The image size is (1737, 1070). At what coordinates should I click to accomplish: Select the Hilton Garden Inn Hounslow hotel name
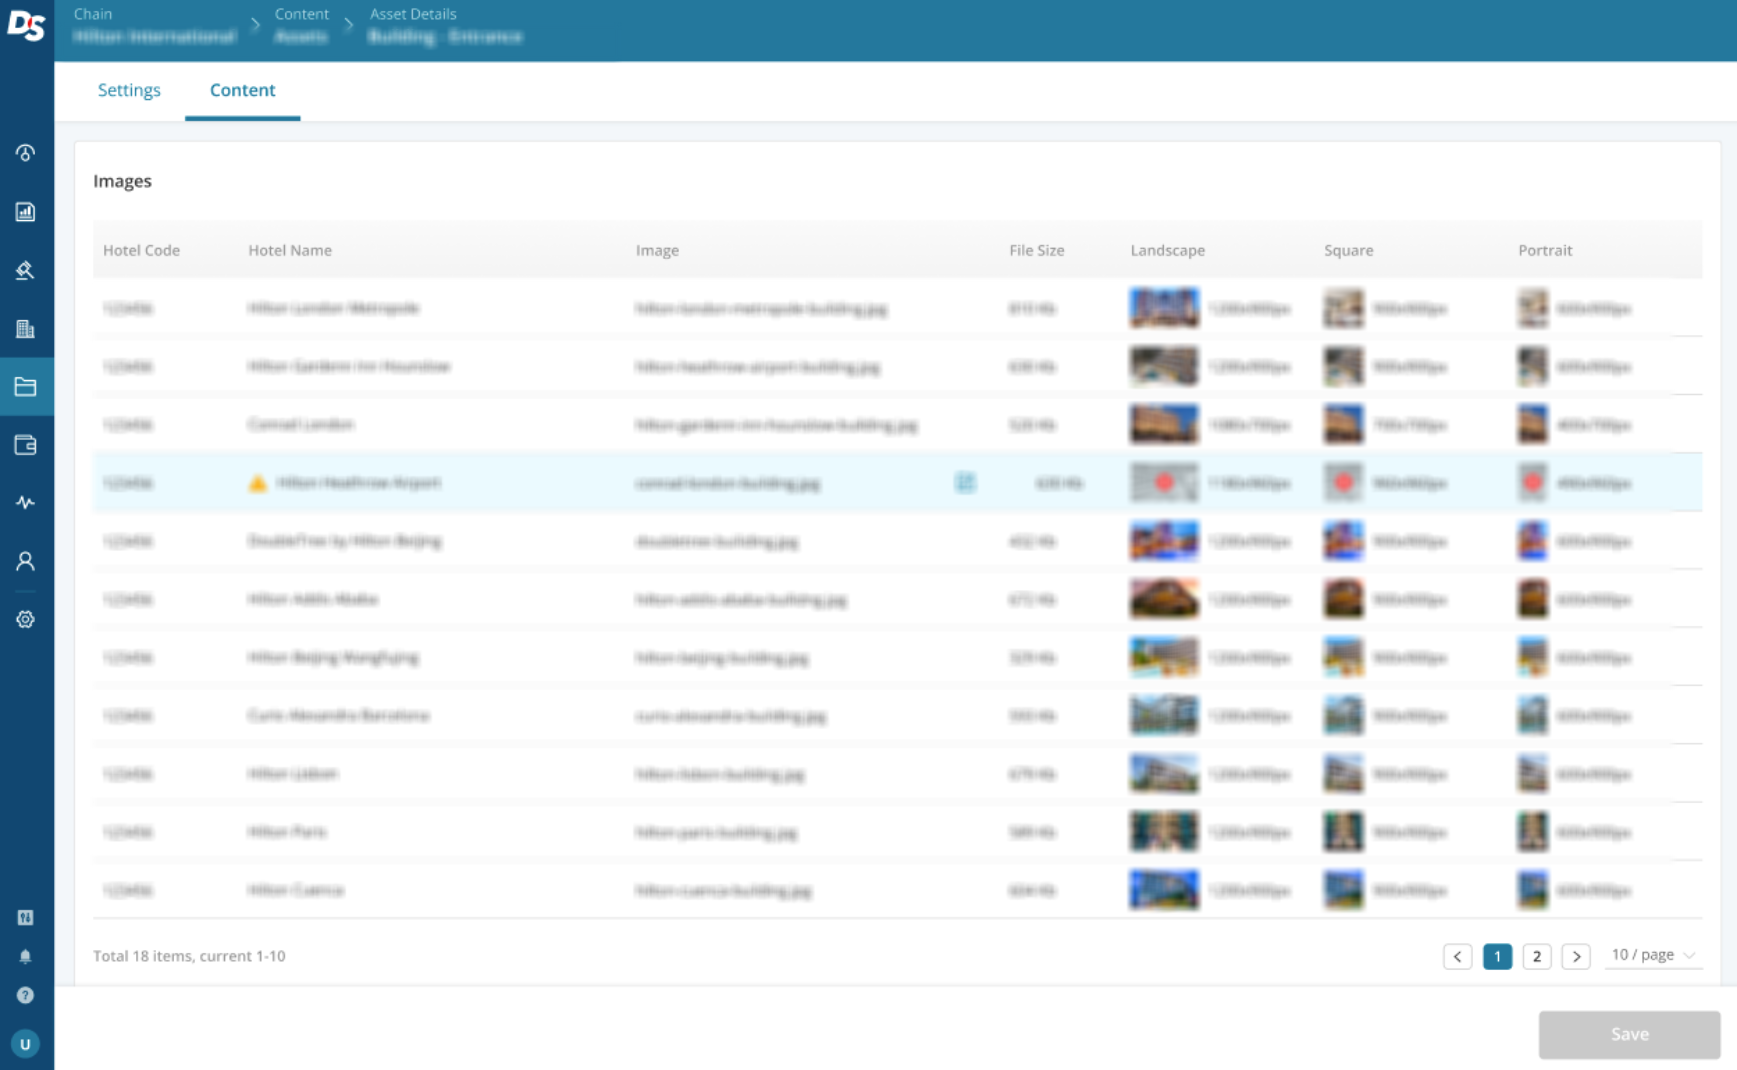(349, 366)
